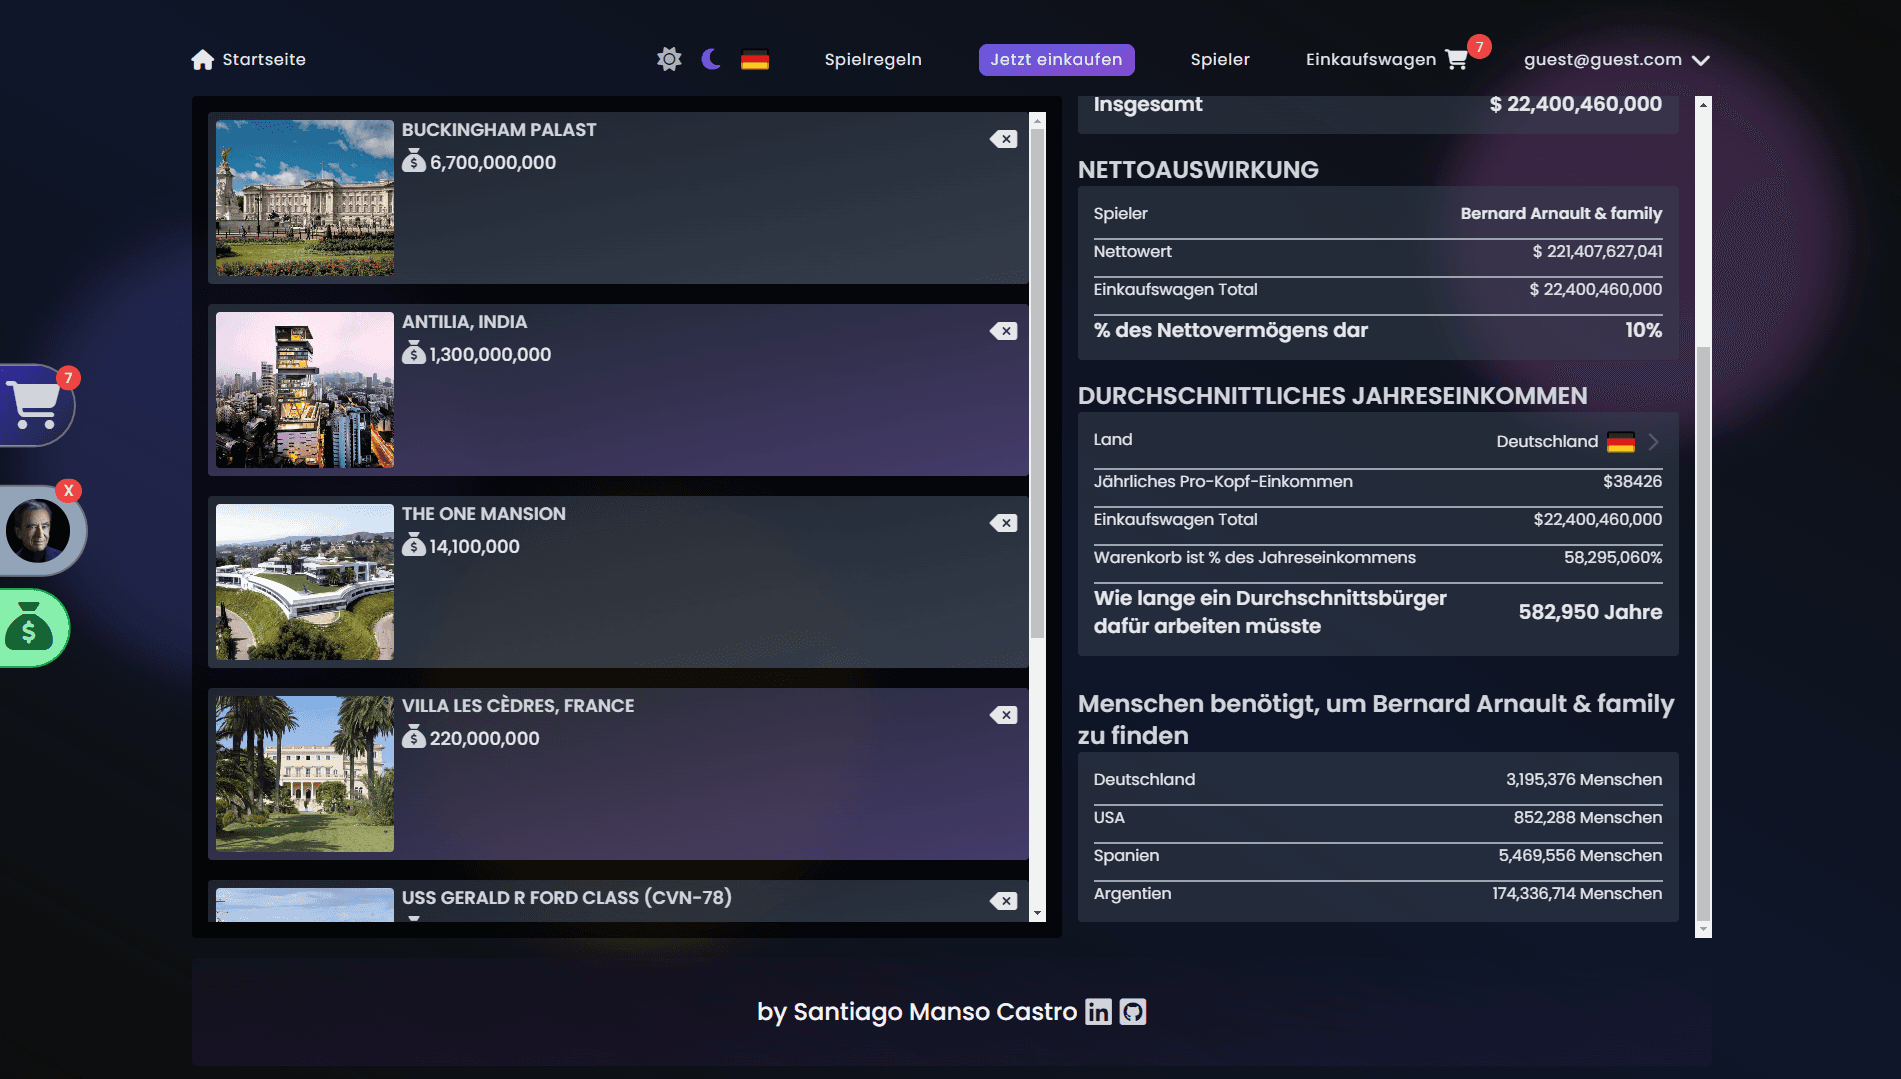The image size is (1901, 1079).
Task: Click the 582,950 Jahre value
Action: pos(1590,612)
